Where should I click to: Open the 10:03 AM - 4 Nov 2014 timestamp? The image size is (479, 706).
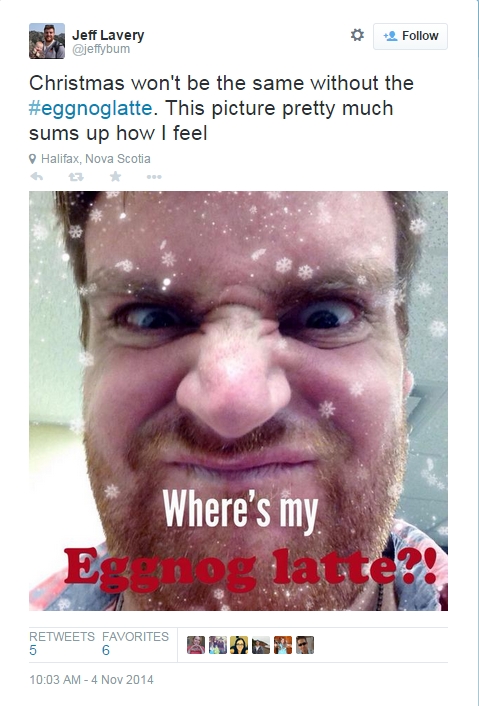coord(91,679)
